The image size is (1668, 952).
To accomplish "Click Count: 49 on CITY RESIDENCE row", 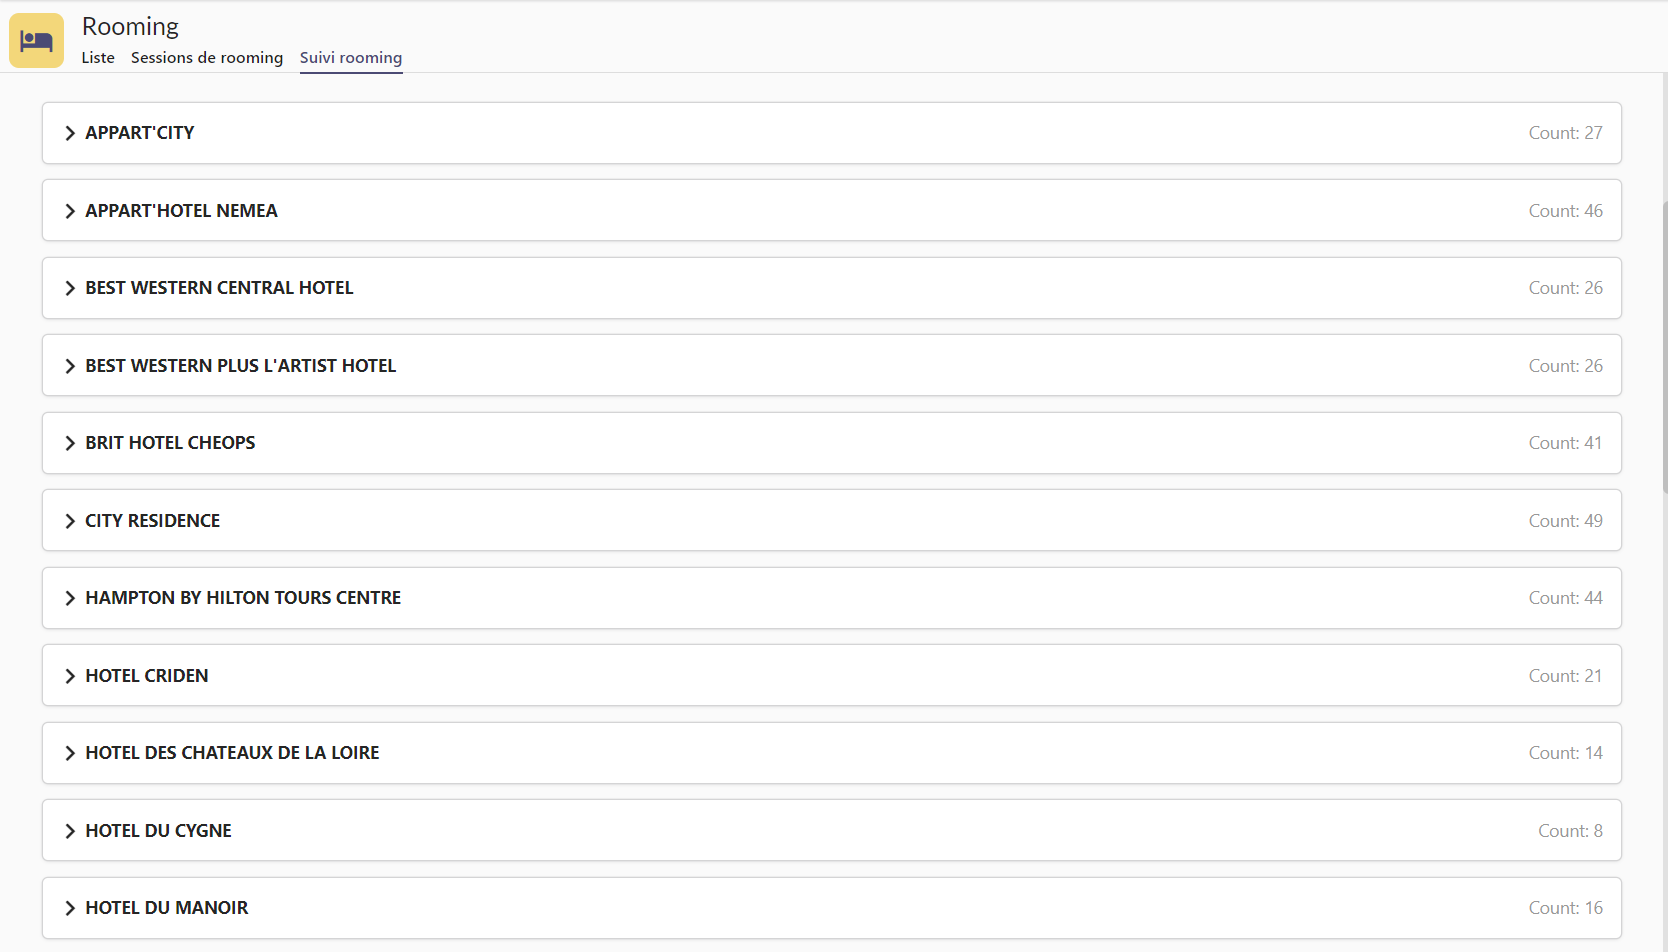I will point(1565,521).
